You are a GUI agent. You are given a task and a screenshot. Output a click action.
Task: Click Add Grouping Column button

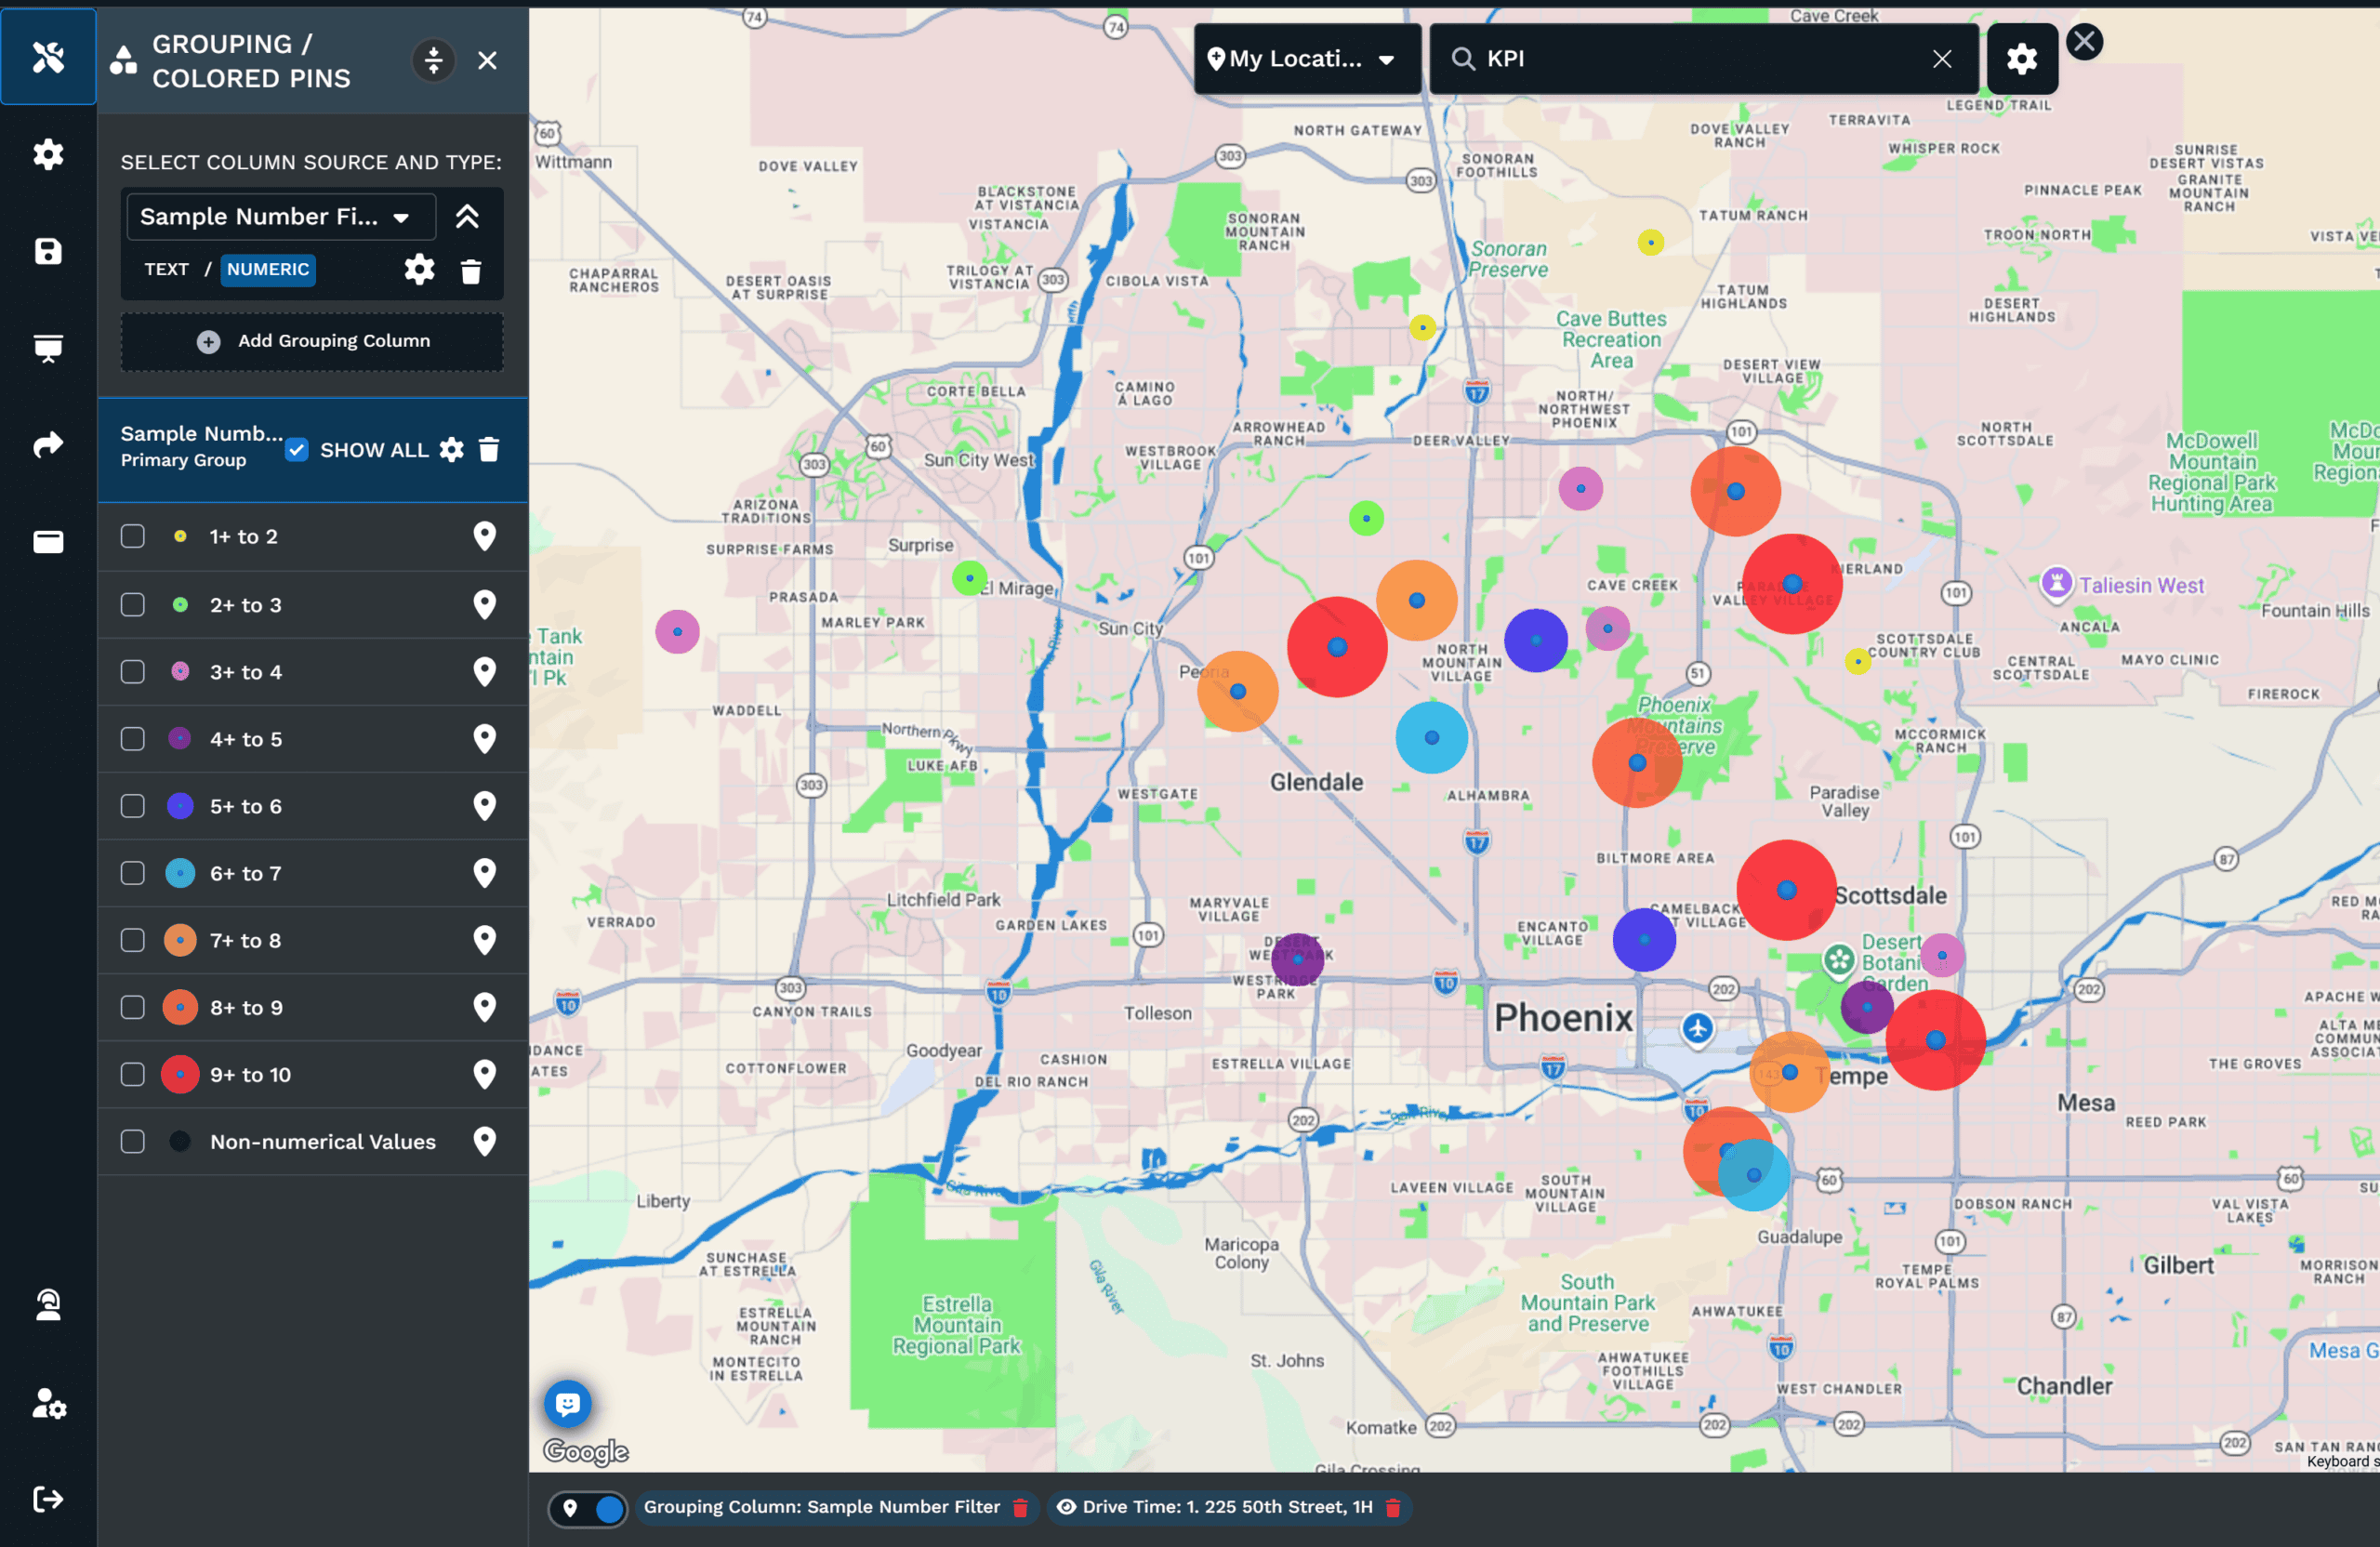click(x=312, y=341)
